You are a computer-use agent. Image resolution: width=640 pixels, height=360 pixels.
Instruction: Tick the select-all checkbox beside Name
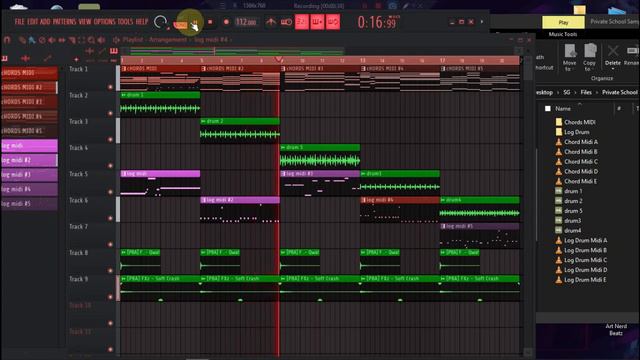pos(548,109)
